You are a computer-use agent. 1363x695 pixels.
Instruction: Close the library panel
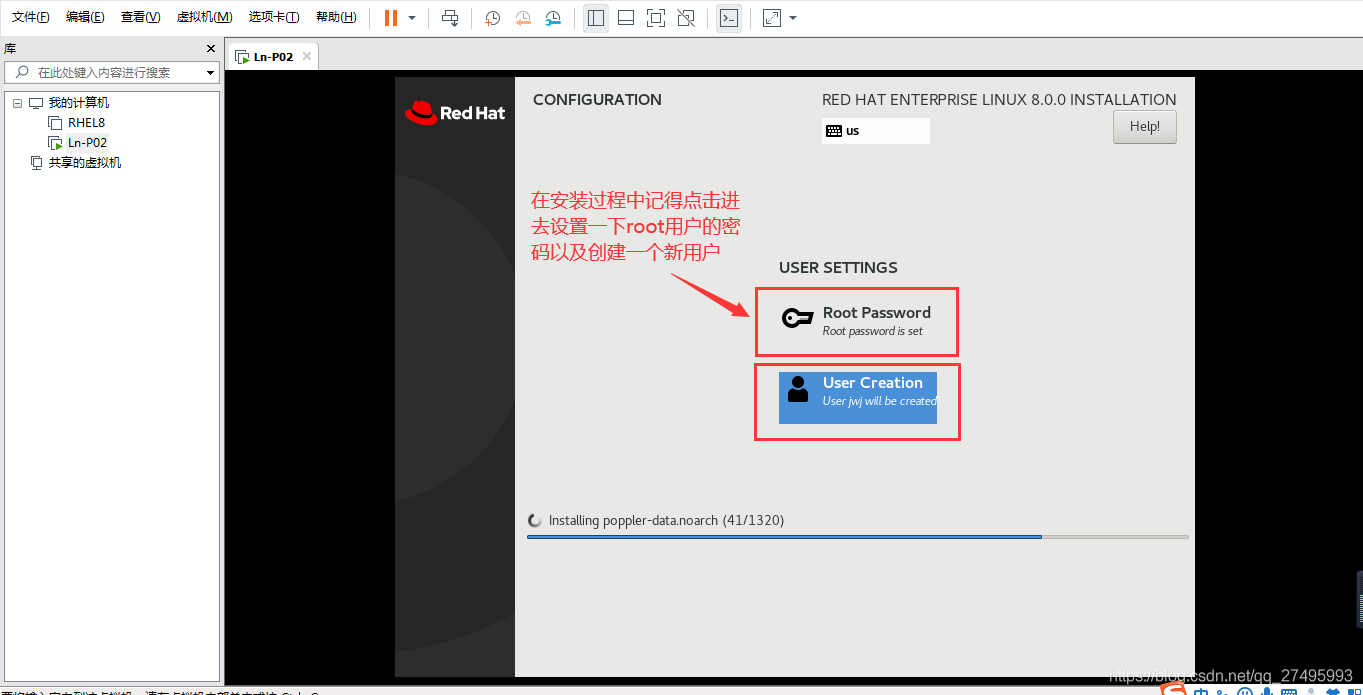click(x=211, y=49)
